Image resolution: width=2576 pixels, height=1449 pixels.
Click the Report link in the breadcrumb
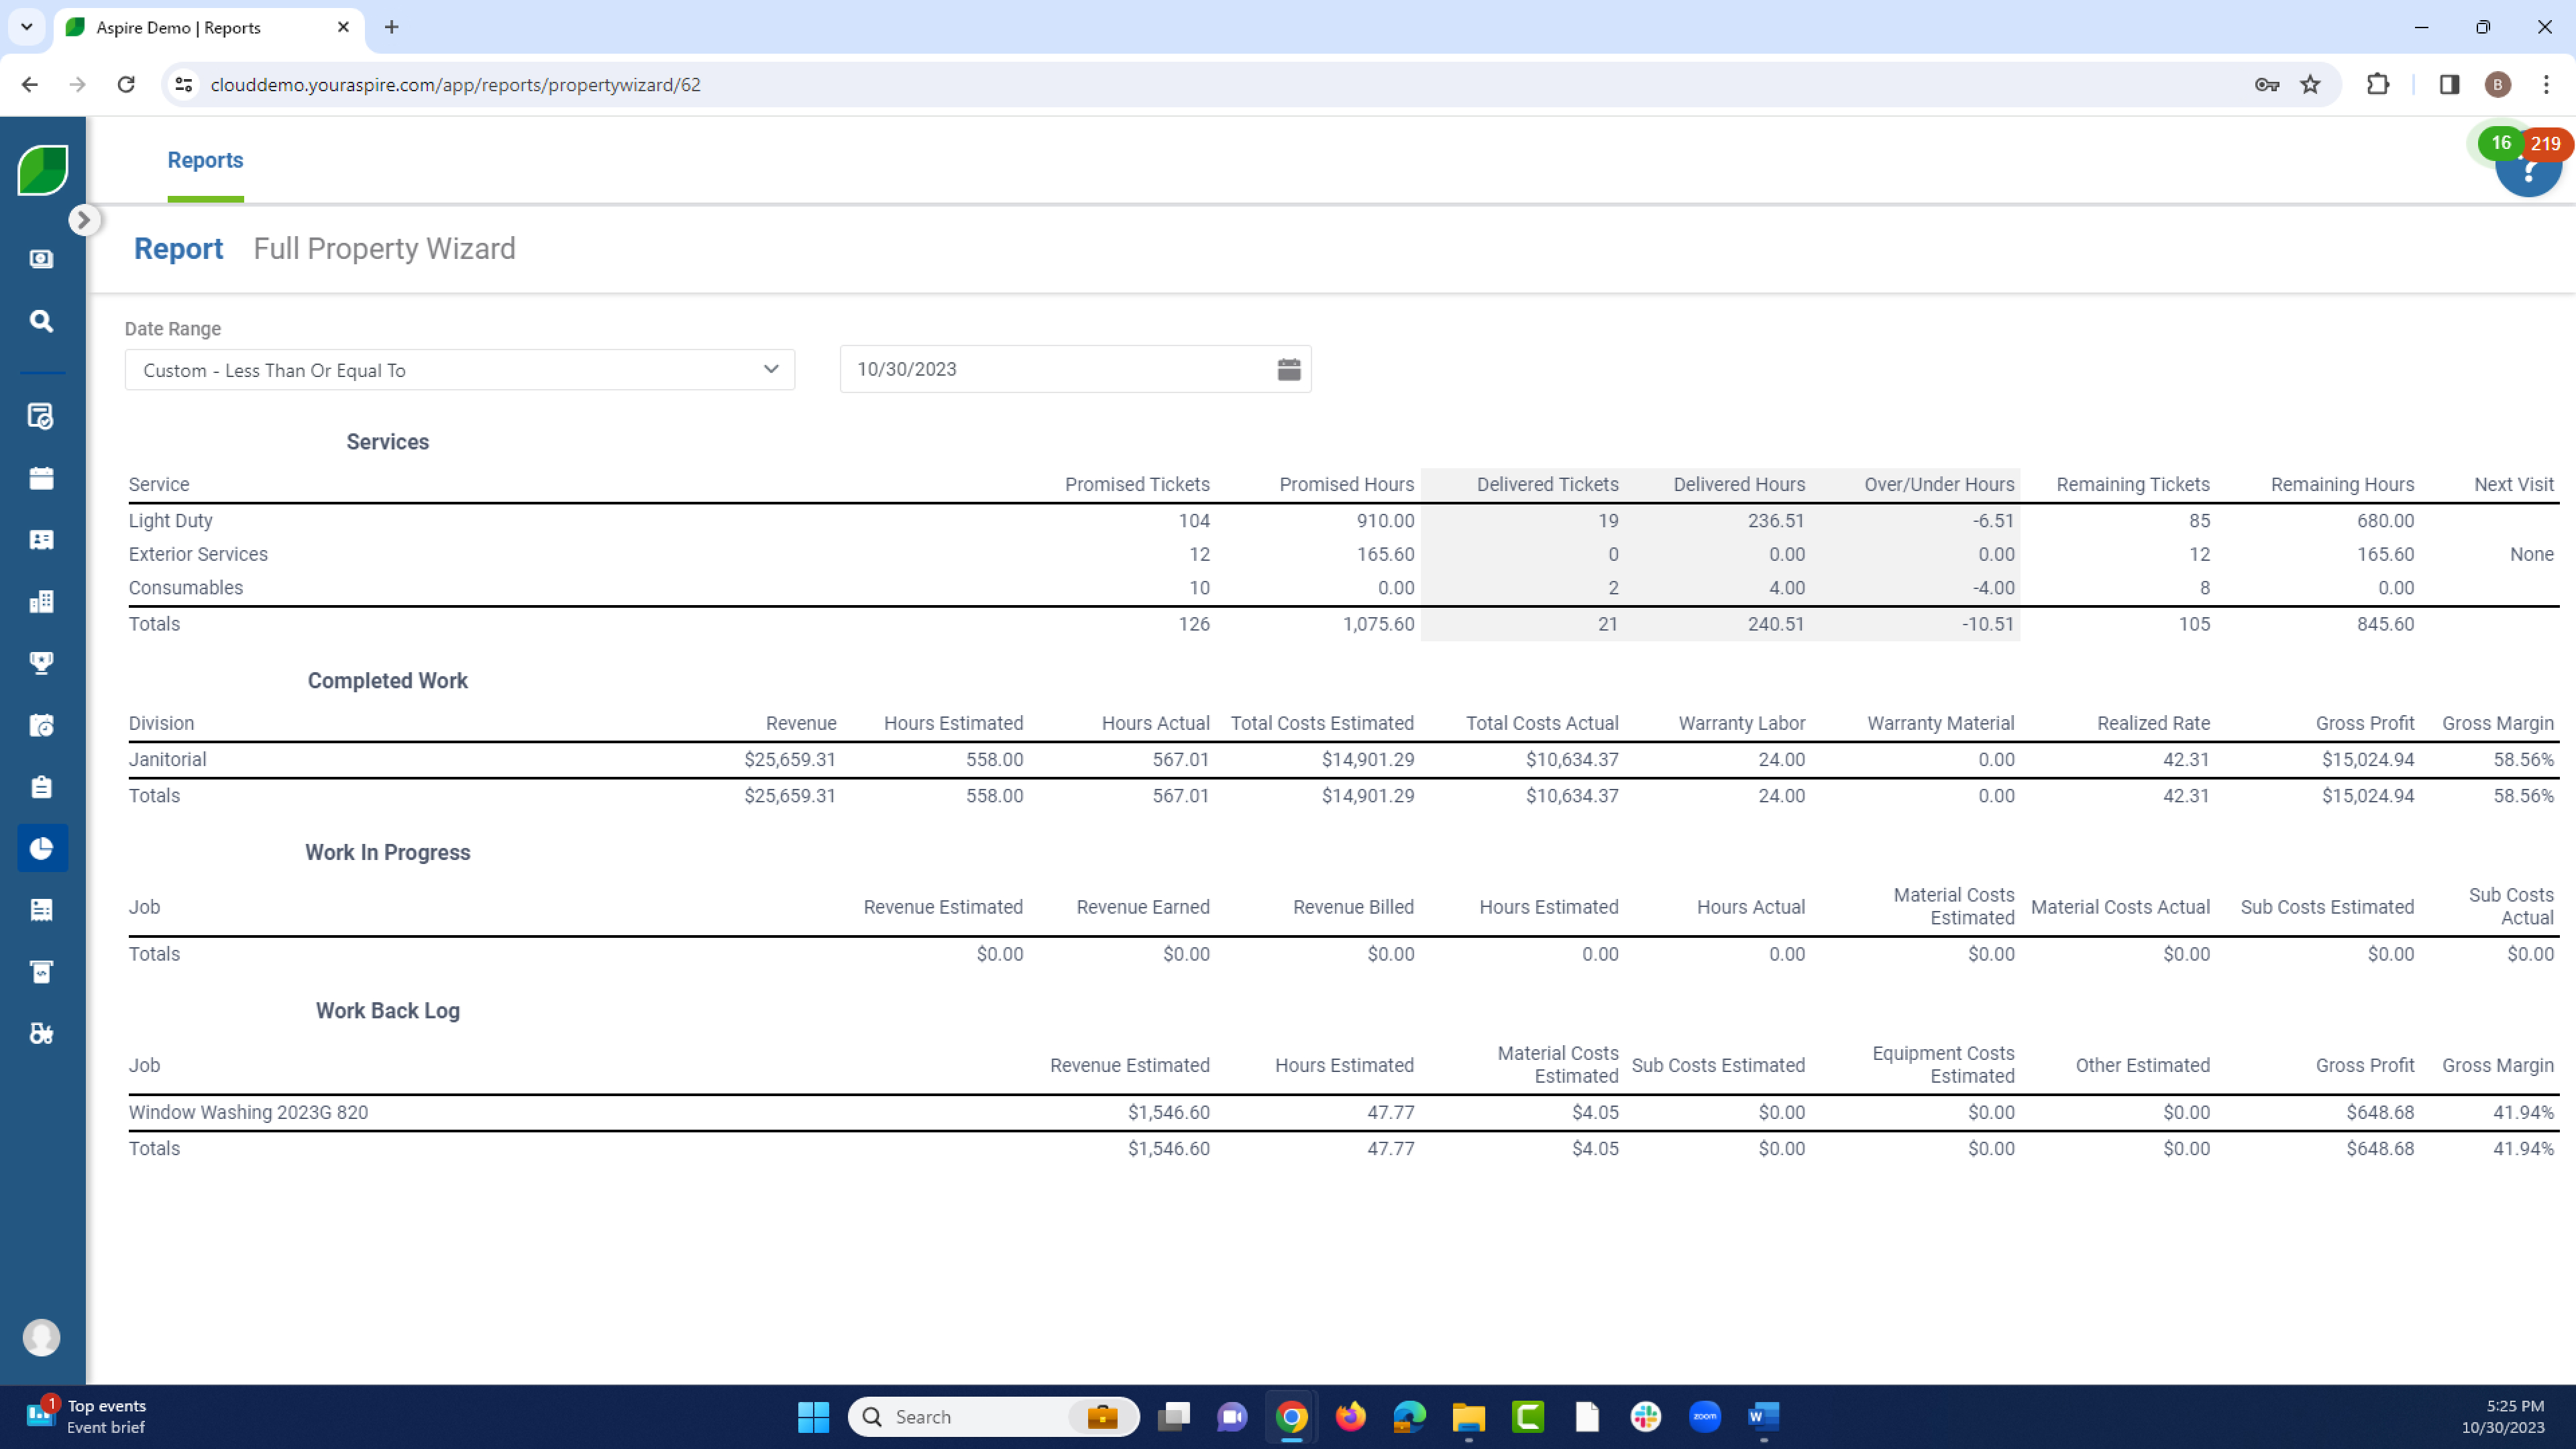click(179, 248)
